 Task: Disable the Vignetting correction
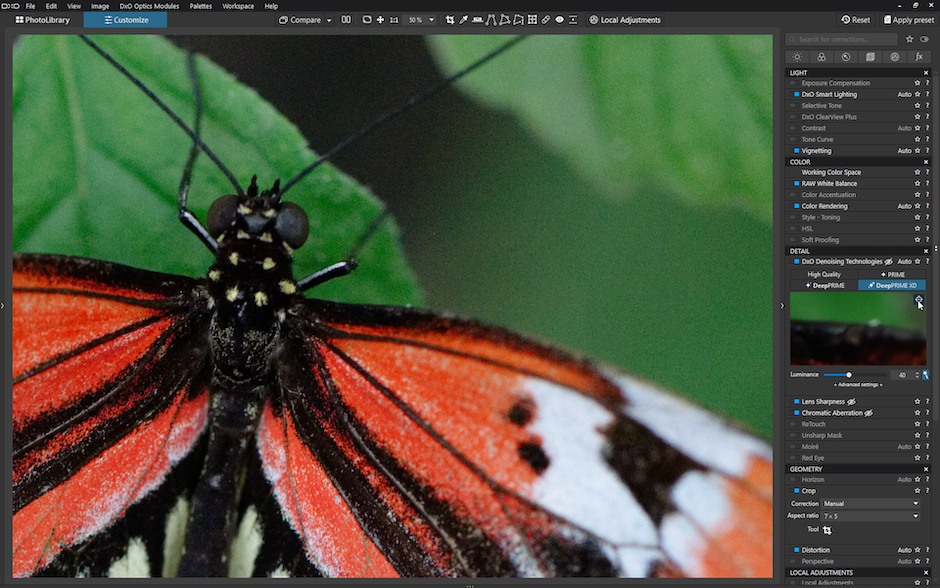pos(797,151)
